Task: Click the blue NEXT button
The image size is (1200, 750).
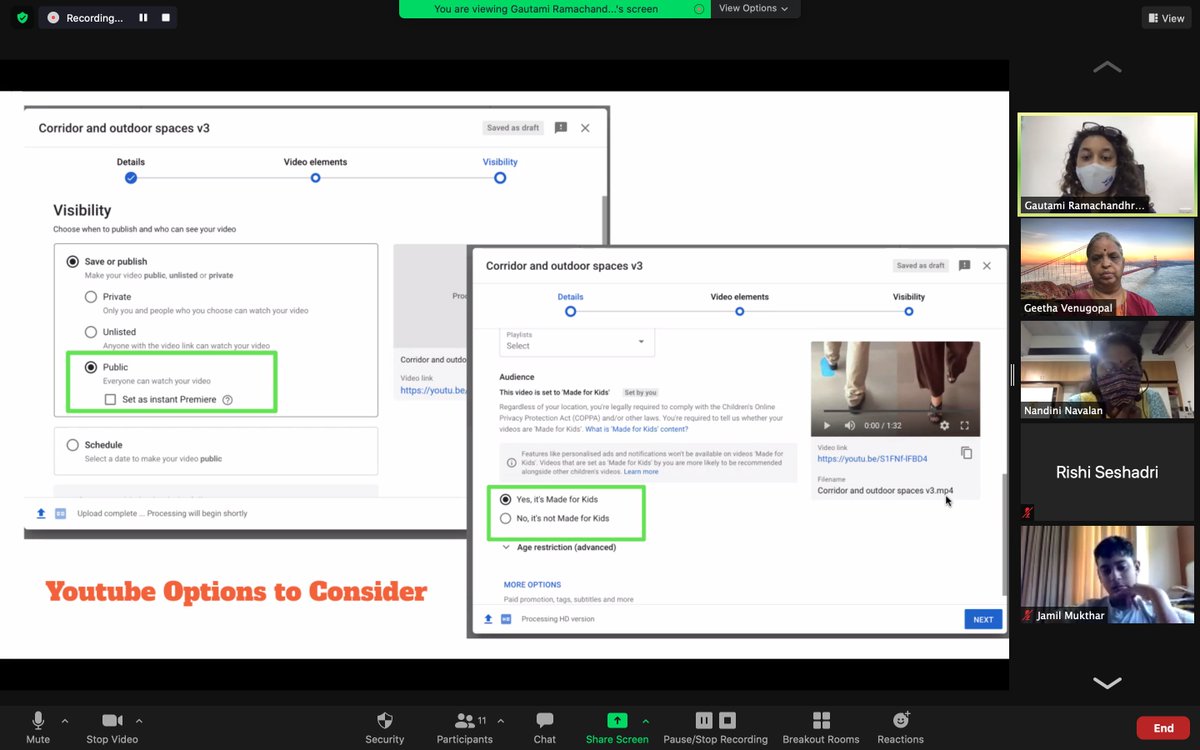Action: 983,619
